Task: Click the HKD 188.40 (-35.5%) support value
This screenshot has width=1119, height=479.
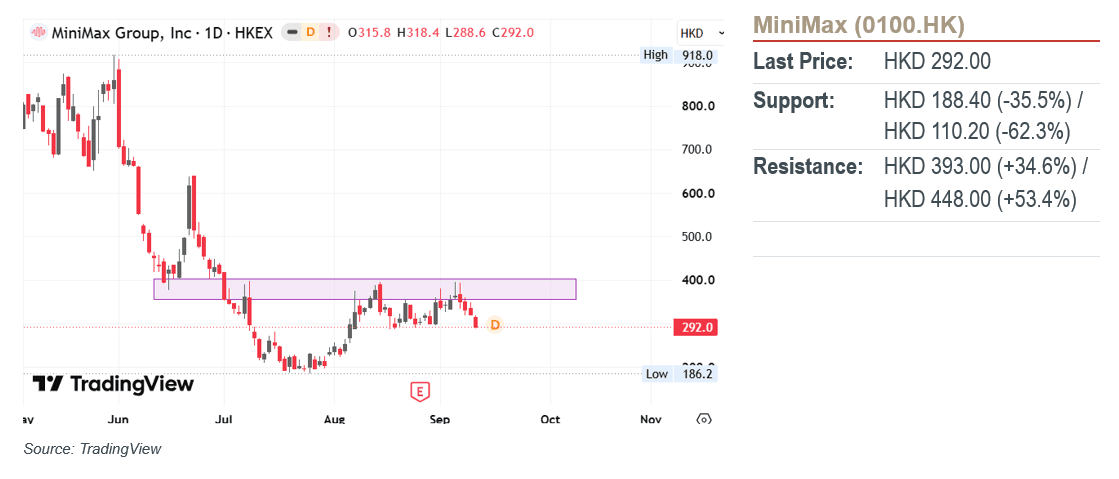Action: (x=978, y=101)
